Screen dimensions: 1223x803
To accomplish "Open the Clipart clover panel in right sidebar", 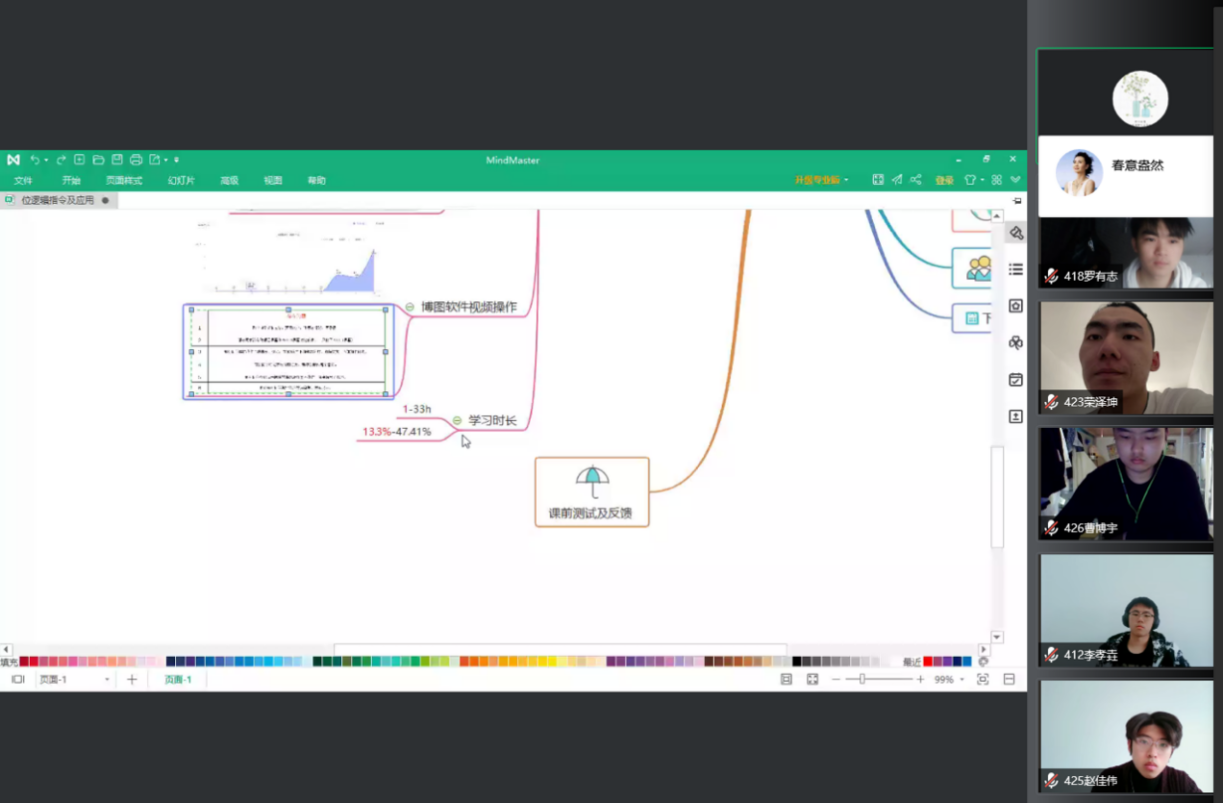I will pos(1016,343).
